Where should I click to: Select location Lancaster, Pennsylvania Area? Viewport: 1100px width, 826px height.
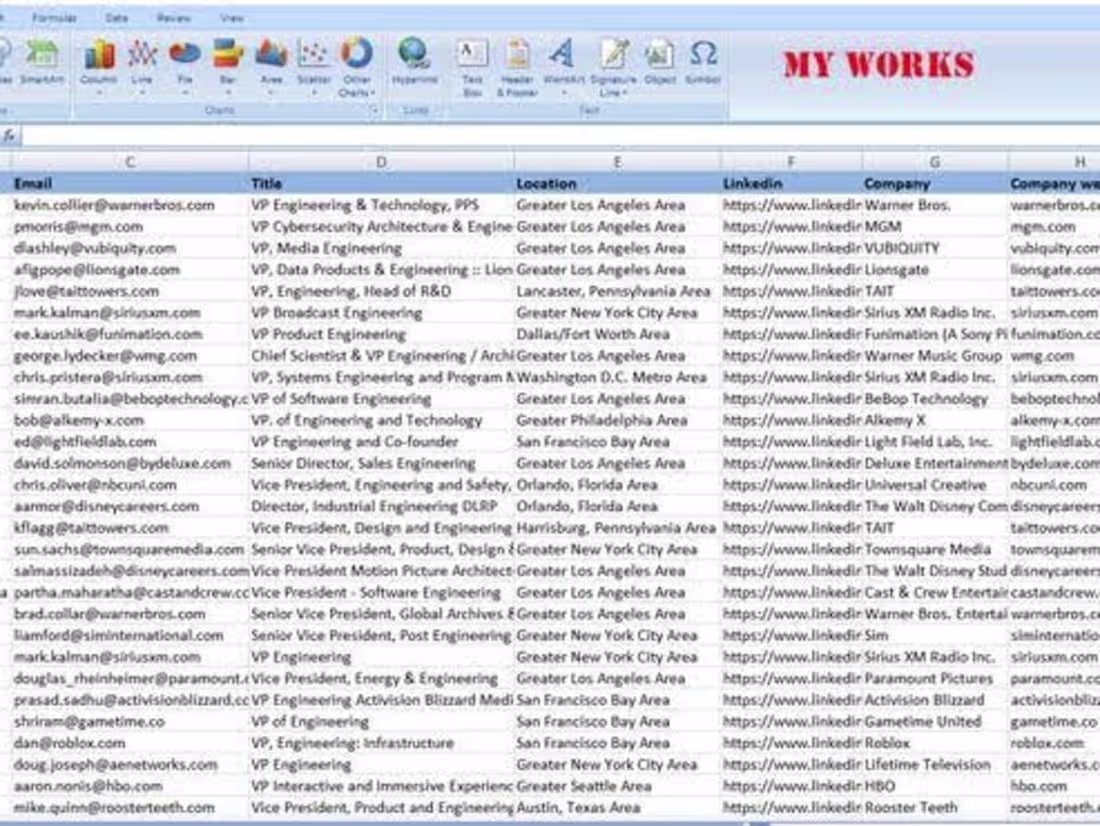(x=617, y=291)
